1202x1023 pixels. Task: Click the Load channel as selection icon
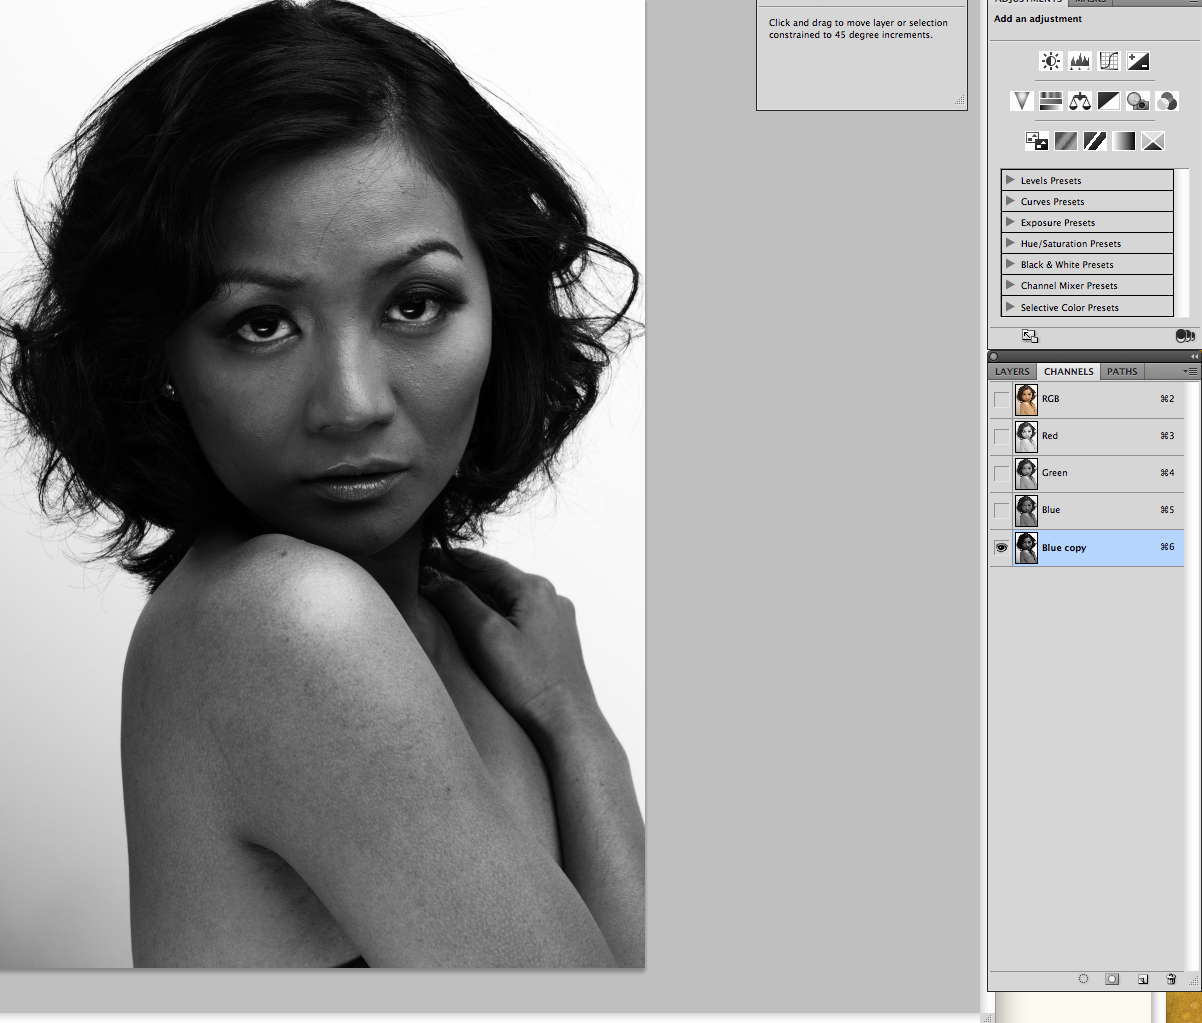click(1083, 980)
